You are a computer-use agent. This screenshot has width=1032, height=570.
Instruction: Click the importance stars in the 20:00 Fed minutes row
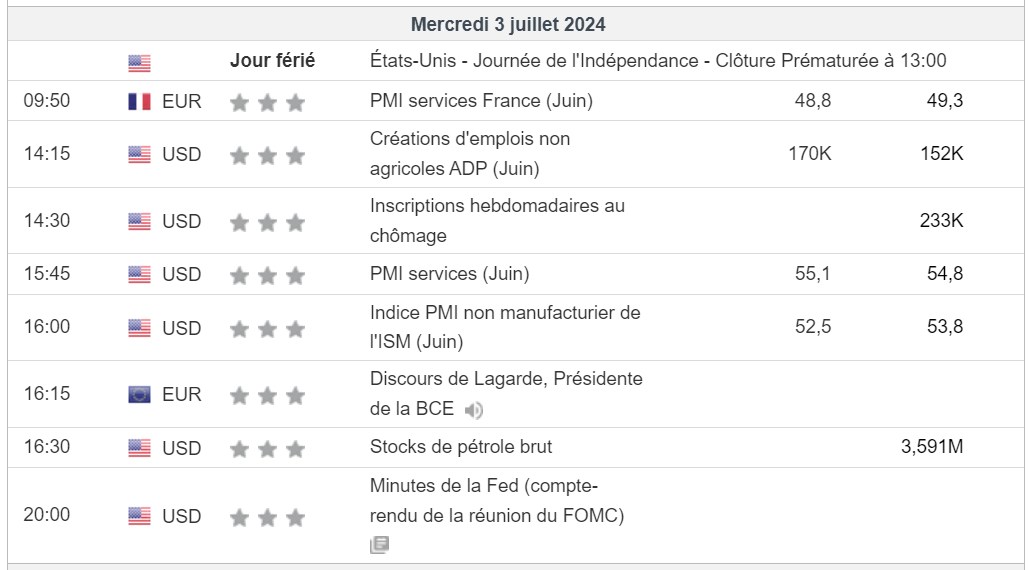click(x=267, y=517)
